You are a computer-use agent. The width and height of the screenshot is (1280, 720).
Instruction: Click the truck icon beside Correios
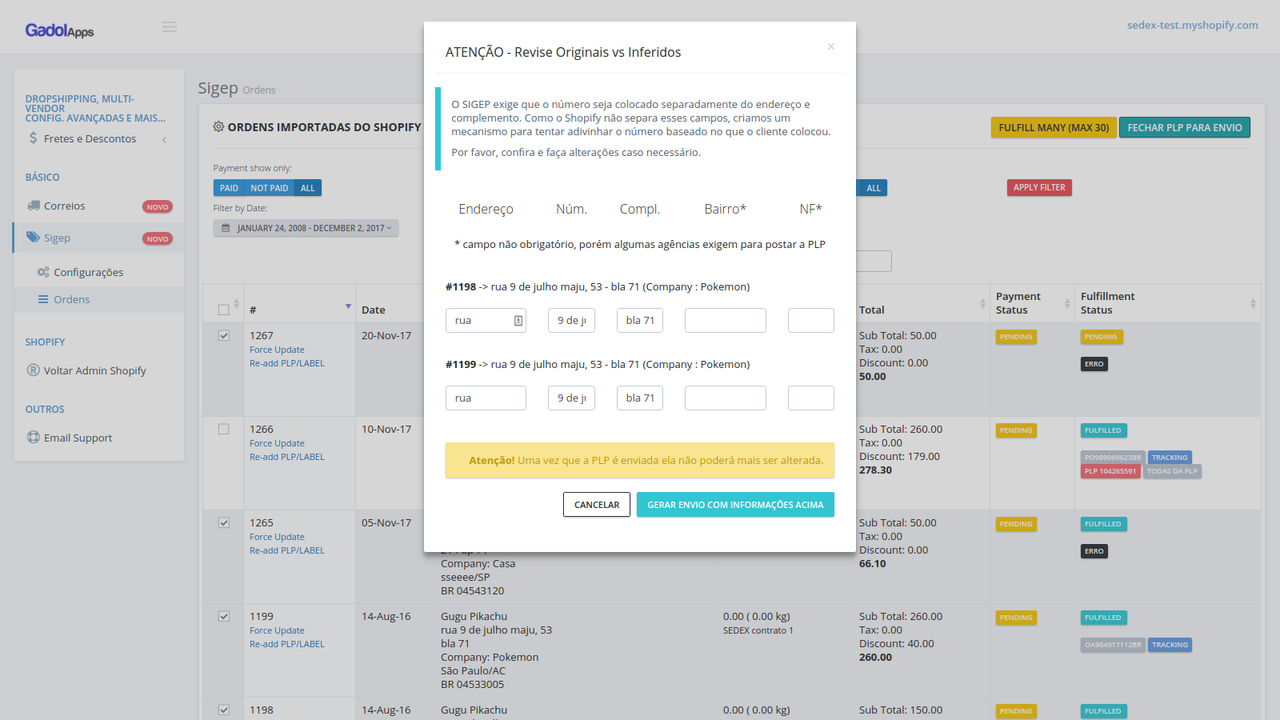coord(34,206)
